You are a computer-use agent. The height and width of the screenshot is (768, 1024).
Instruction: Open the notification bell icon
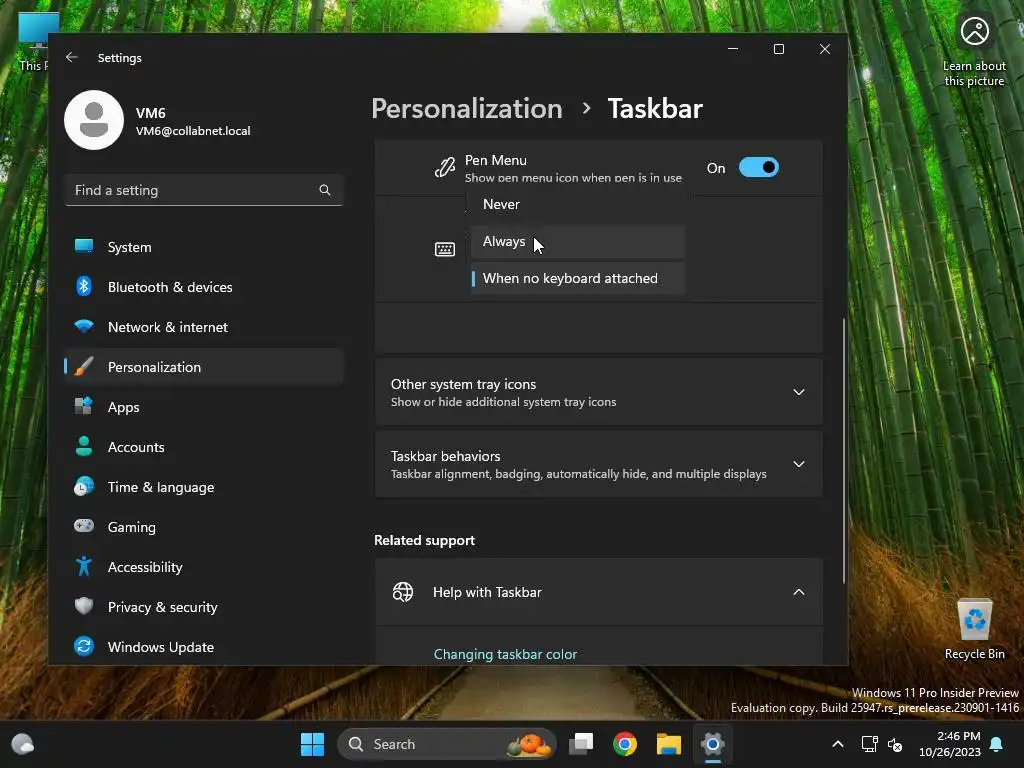(x=997, y=744)
